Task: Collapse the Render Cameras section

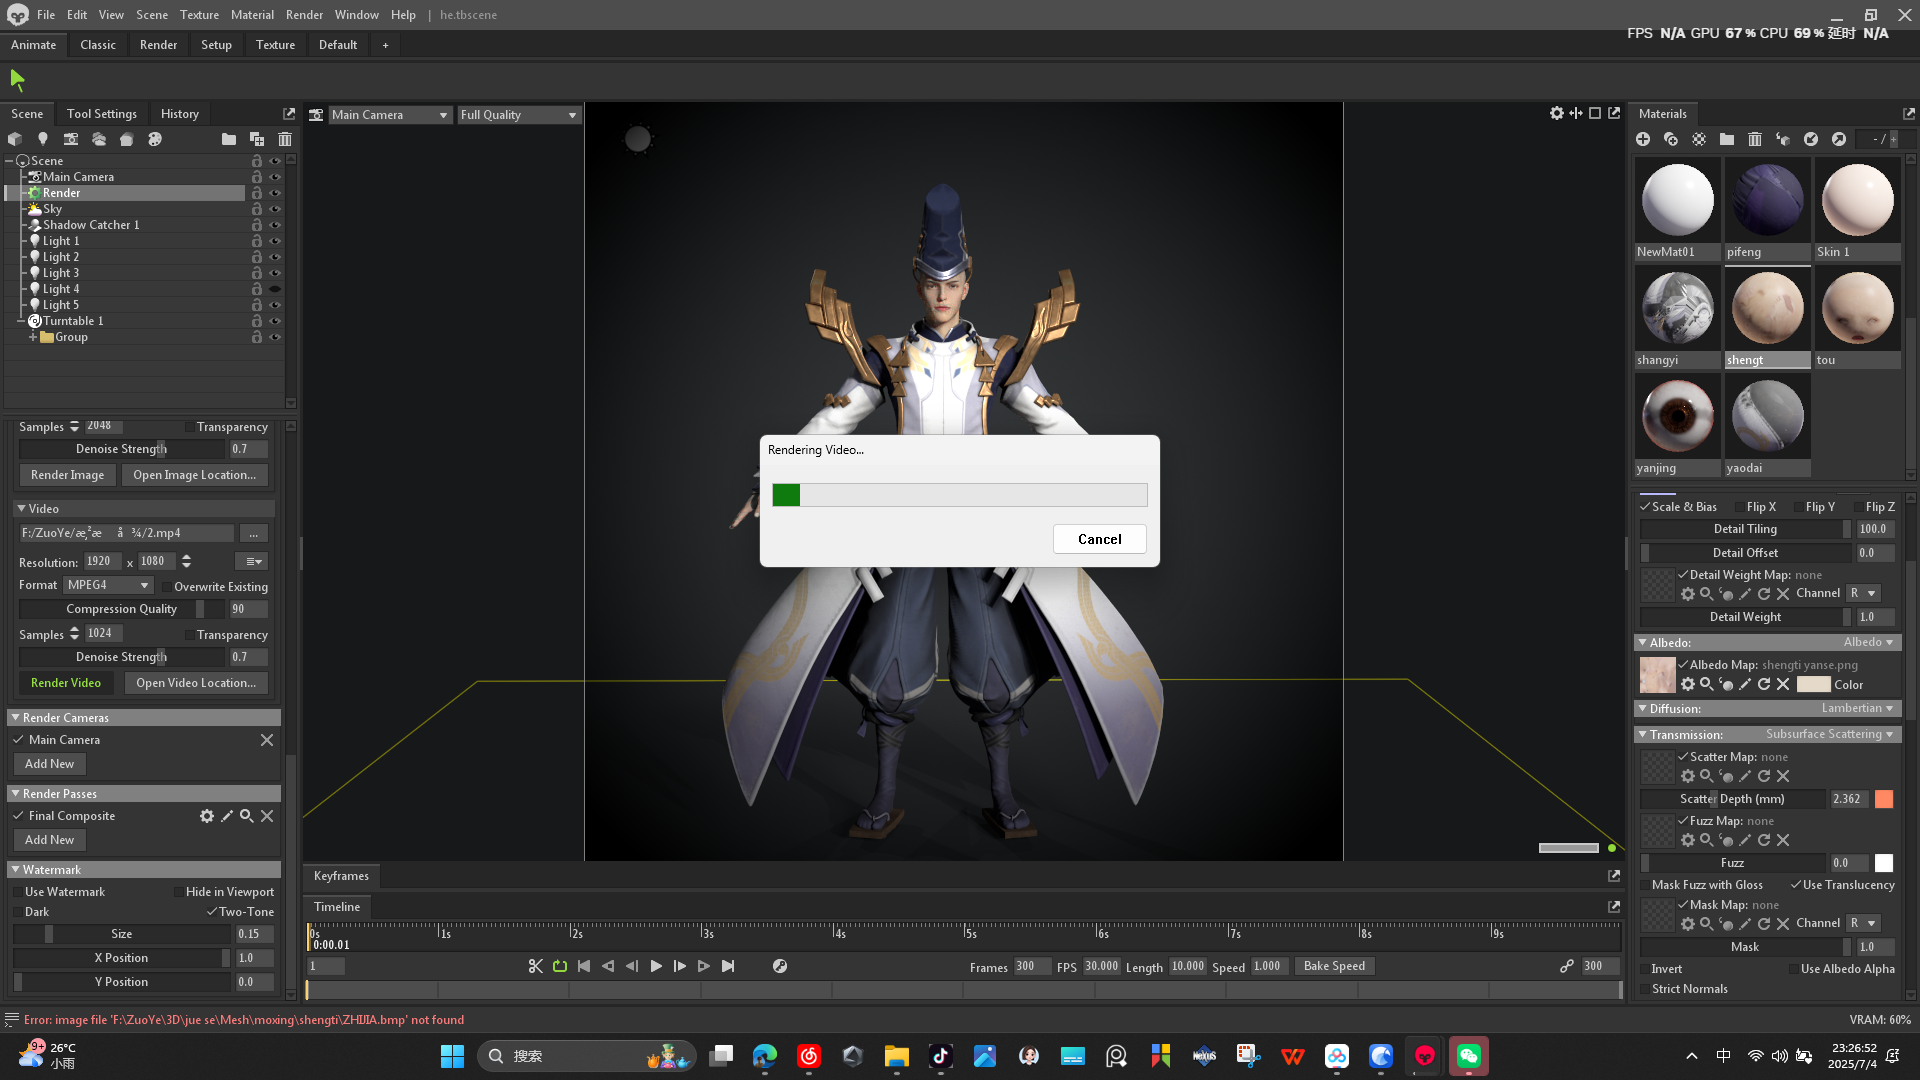Action: [16, 718]
